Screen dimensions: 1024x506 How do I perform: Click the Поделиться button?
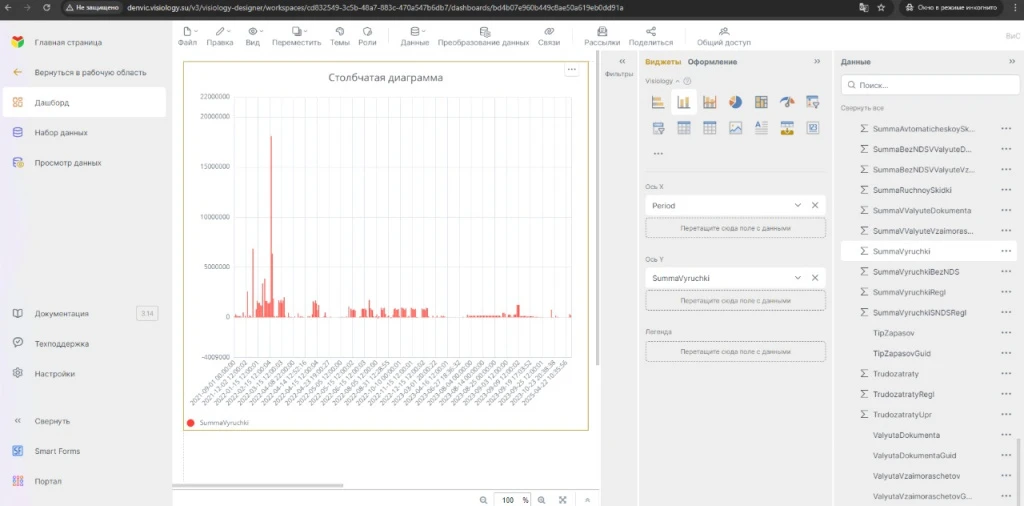pyautogui.click(x=651, y=37)
